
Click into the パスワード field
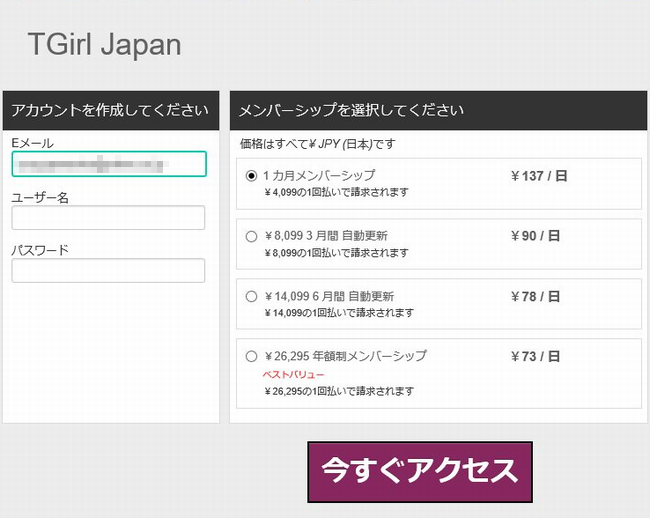tap(108, 271)
